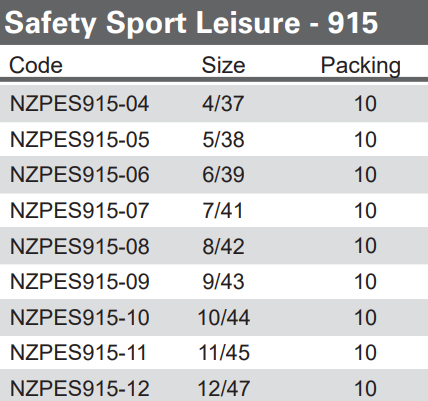Click product code NZPES915-08
This screenshot has width=428, height=401.
coord(80,246)
